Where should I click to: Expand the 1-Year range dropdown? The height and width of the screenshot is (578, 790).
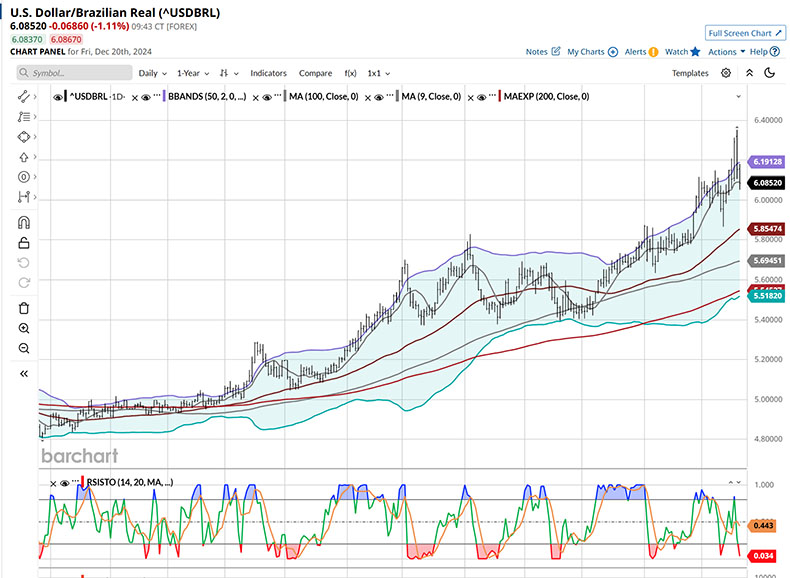[x=193, y=73]
